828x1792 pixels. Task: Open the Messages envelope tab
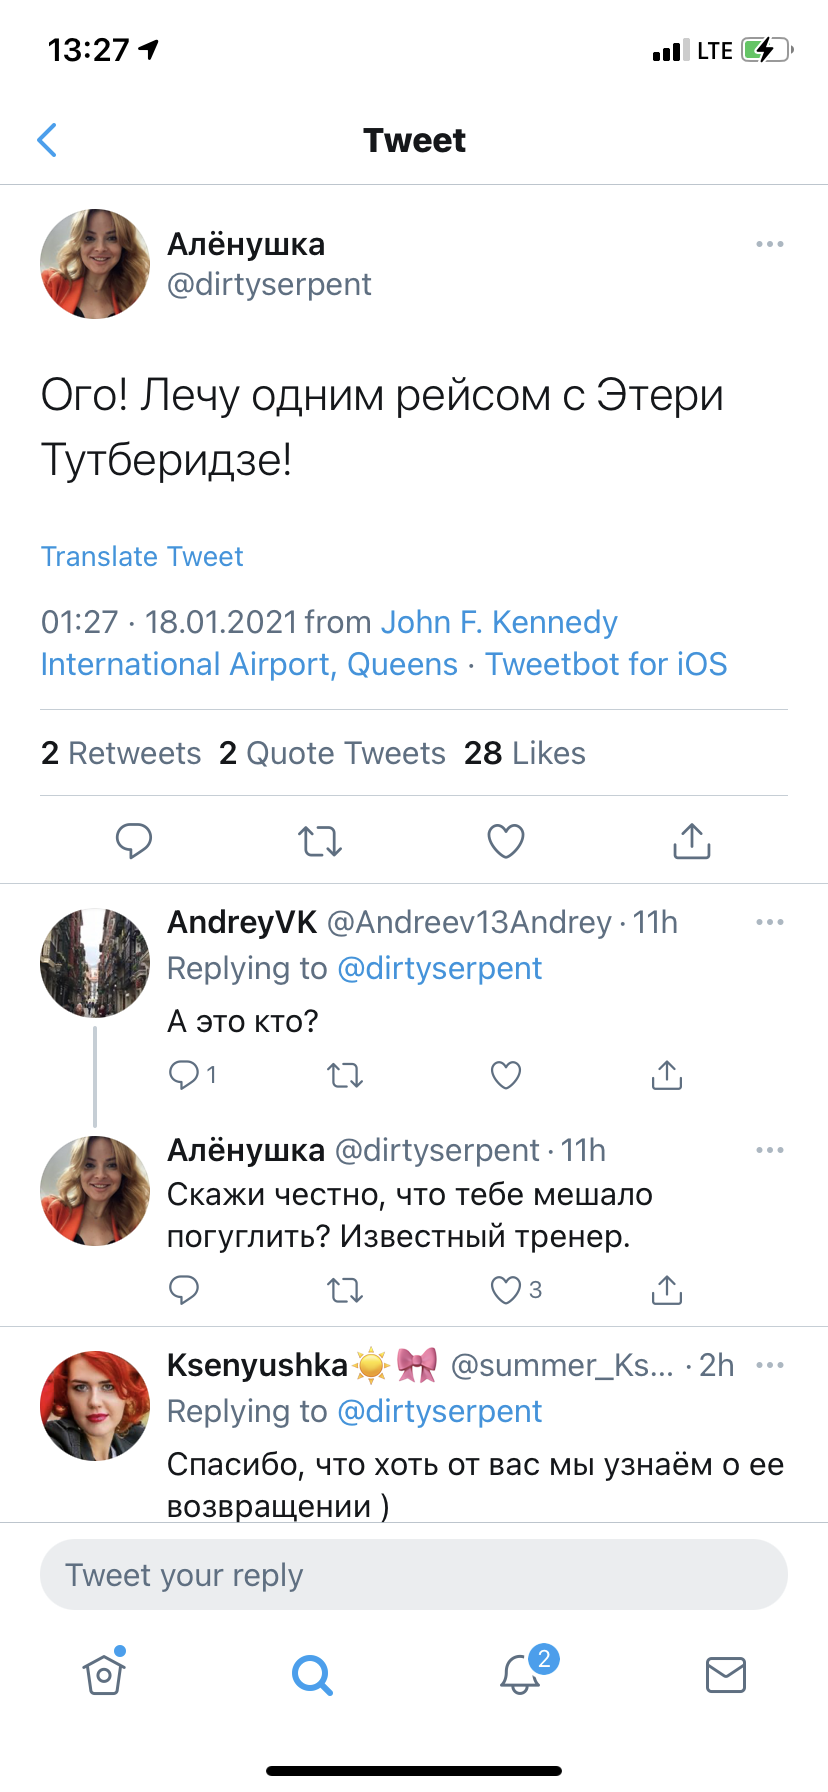point(725,1674)
